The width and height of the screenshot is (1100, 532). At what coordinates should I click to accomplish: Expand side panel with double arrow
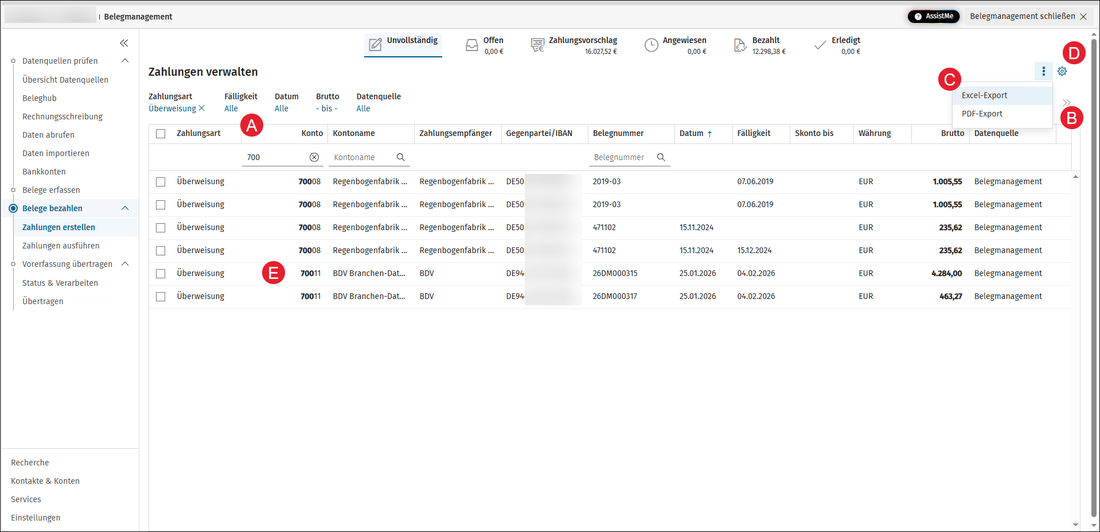pos(1066,102)
